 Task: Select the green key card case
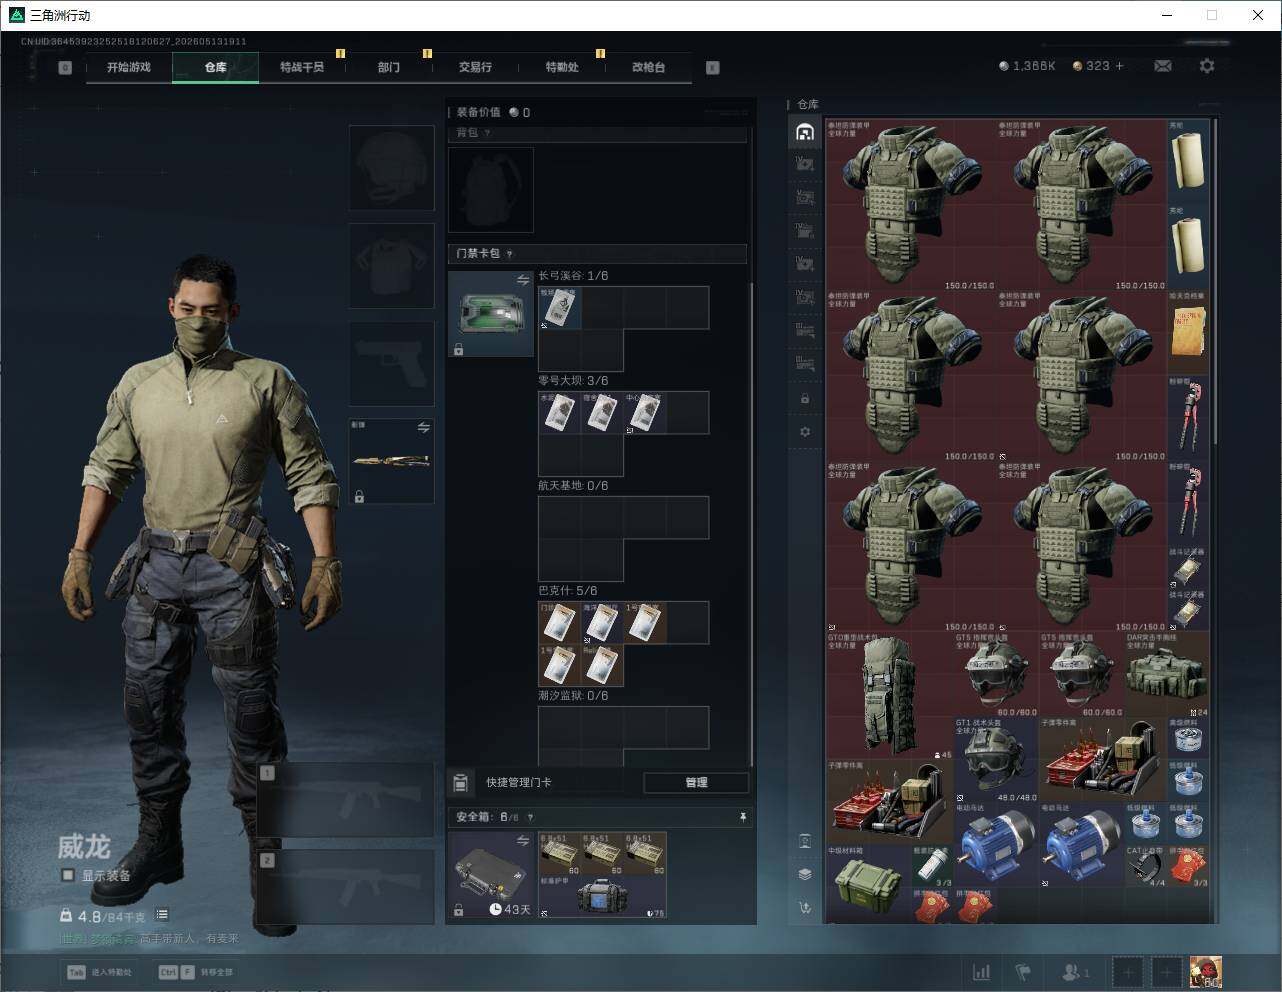pyautogui.click(x=491, y=314)
